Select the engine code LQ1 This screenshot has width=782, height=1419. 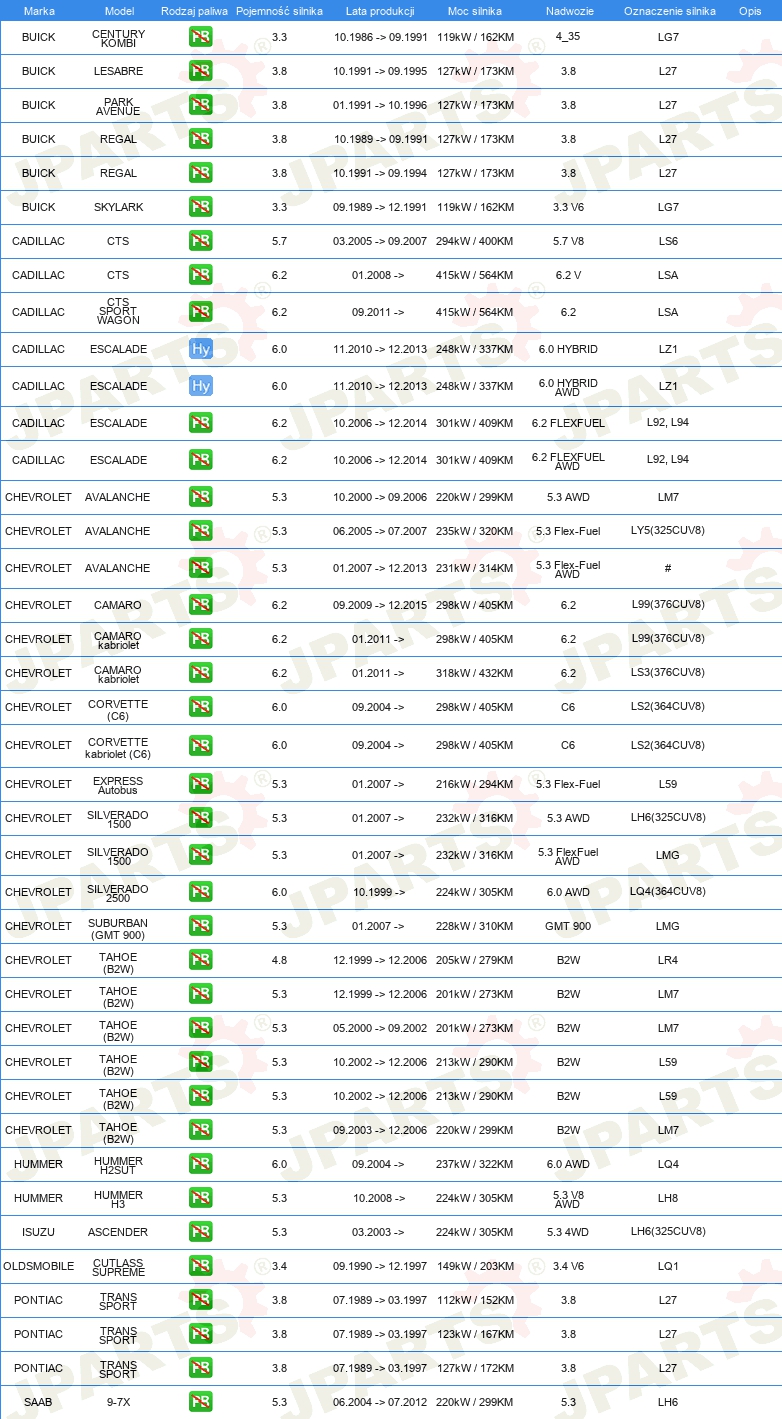[x=668, y=1266]
